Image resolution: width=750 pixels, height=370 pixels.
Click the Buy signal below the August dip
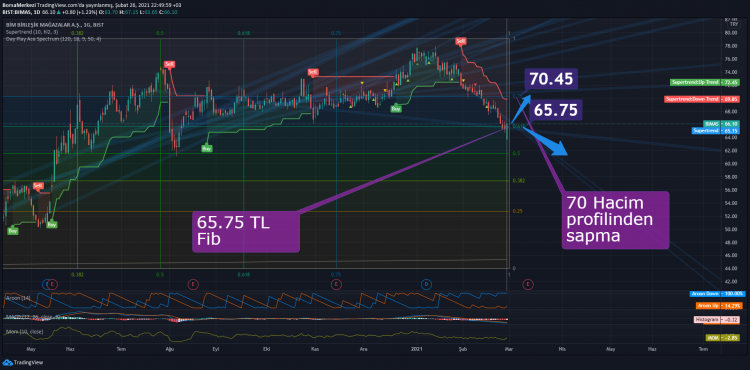click(x=207, y=148)
